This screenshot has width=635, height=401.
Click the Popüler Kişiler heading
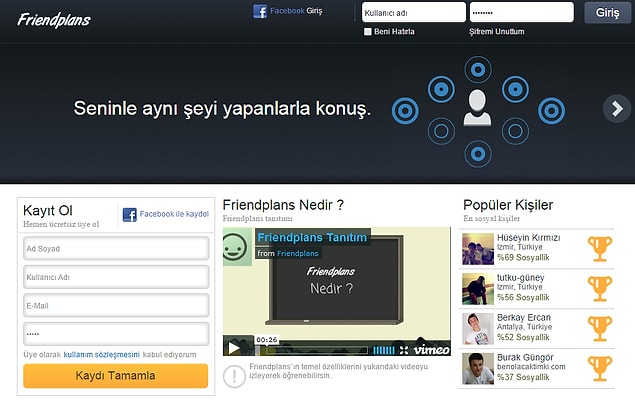pos(508,205)
